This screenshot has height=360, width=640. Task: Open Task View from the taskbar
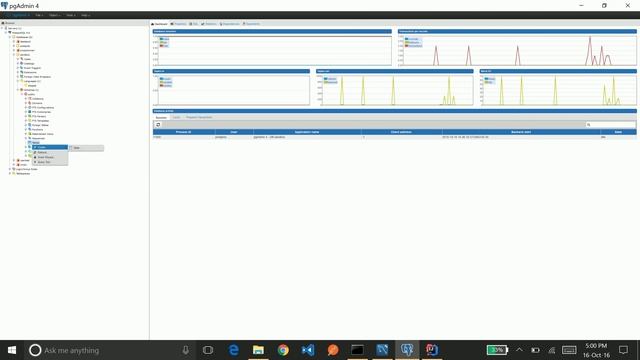(x=208, y=350)
